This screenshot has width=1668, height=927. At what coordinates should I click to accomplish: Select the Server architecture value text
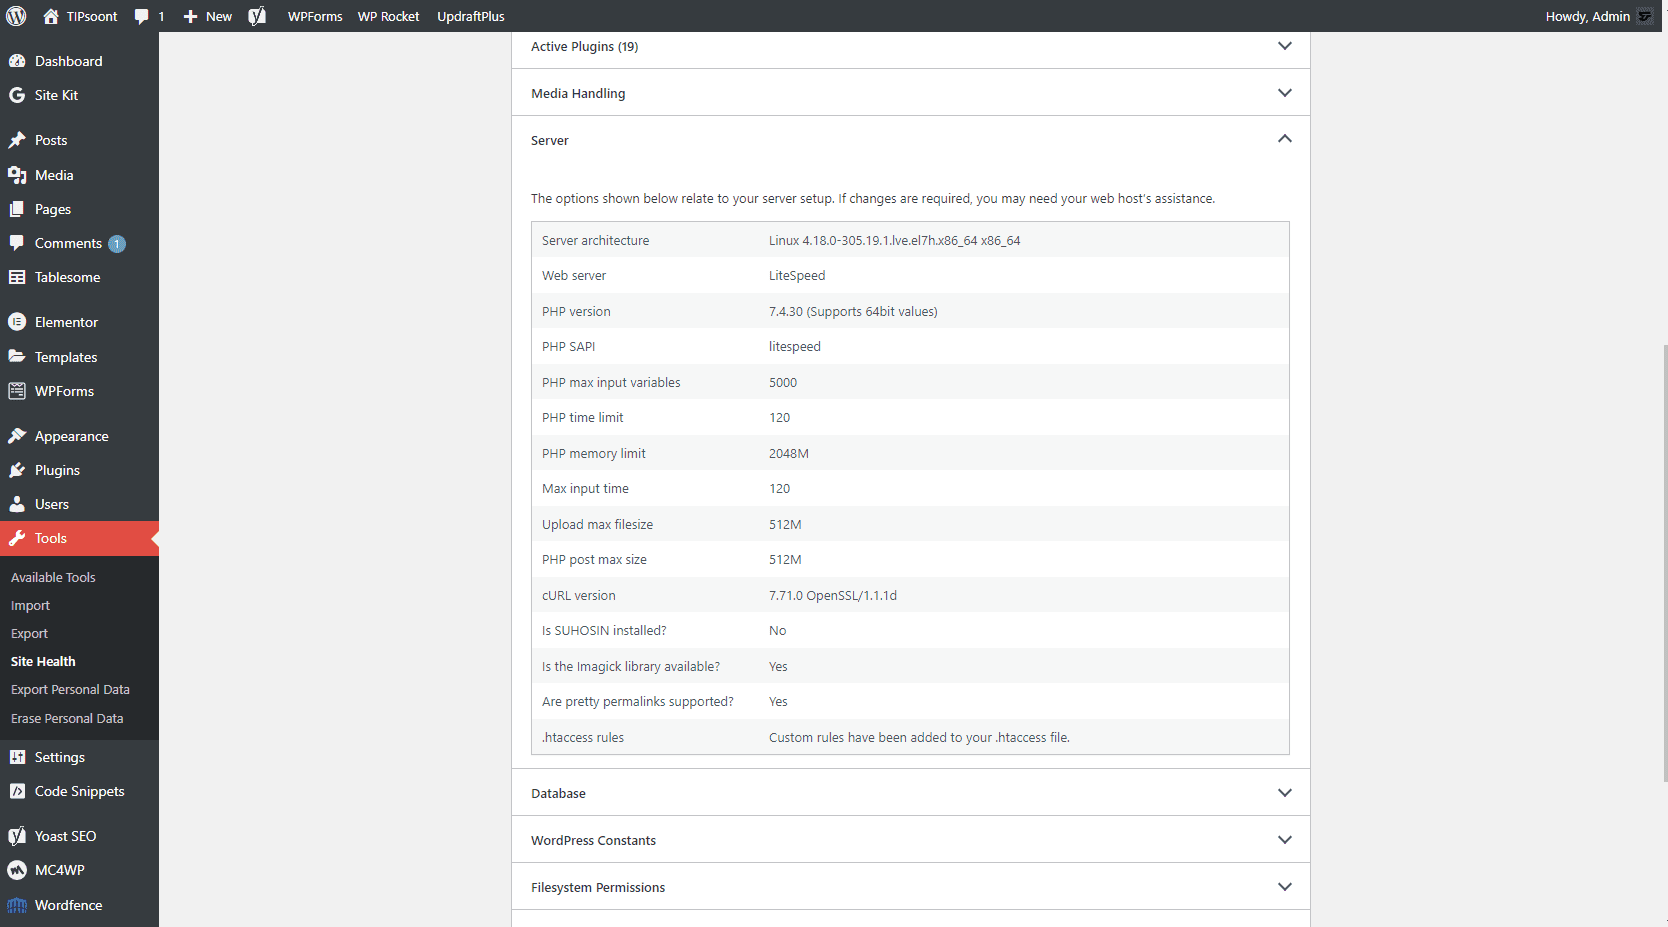(x=895, y=240)
